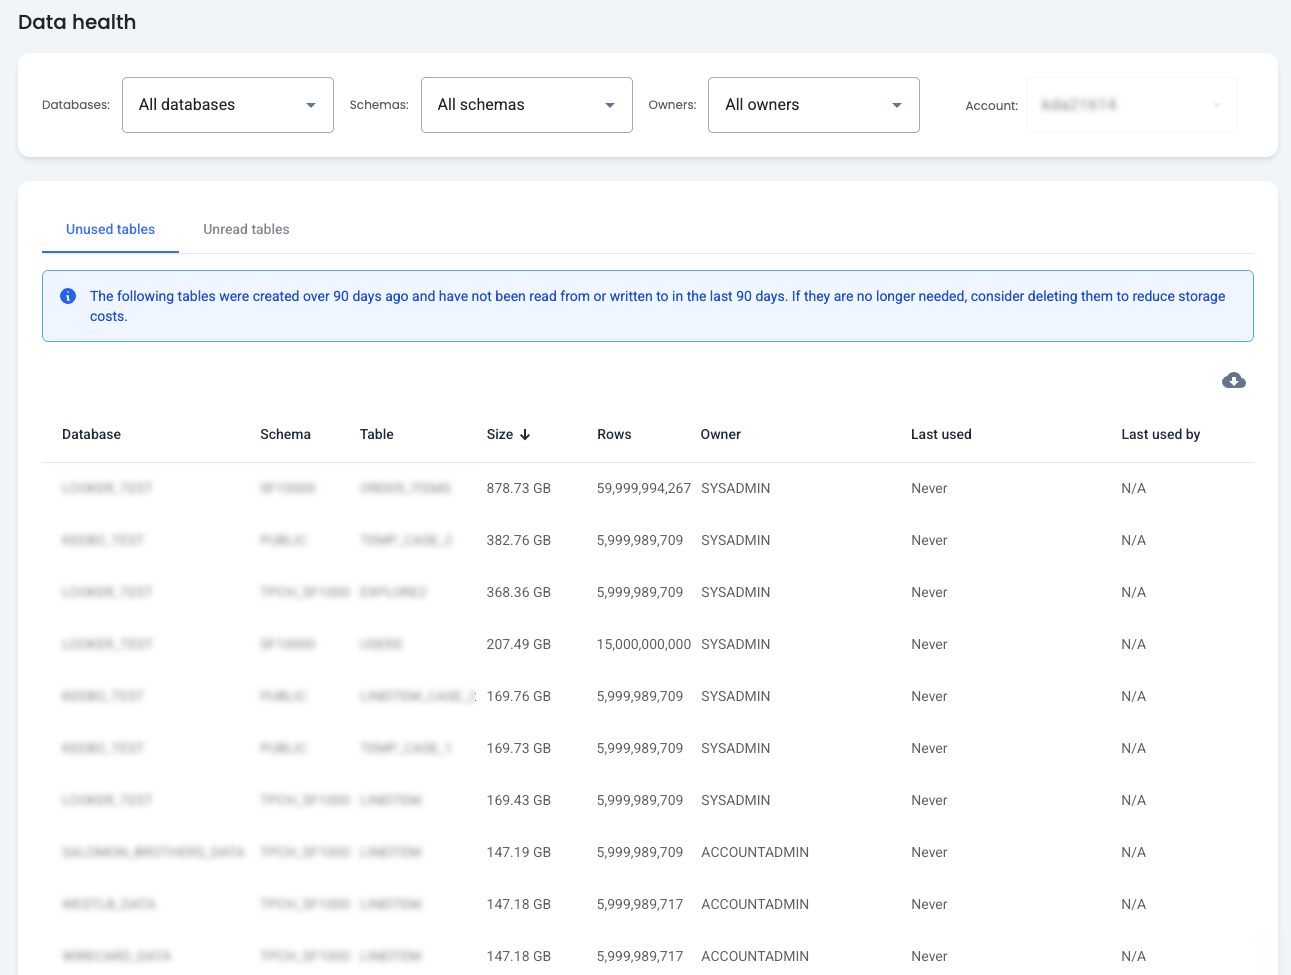Select the 207.49 GB size cell
This screenshot has width=1291, height=975.
pos(519,644)
